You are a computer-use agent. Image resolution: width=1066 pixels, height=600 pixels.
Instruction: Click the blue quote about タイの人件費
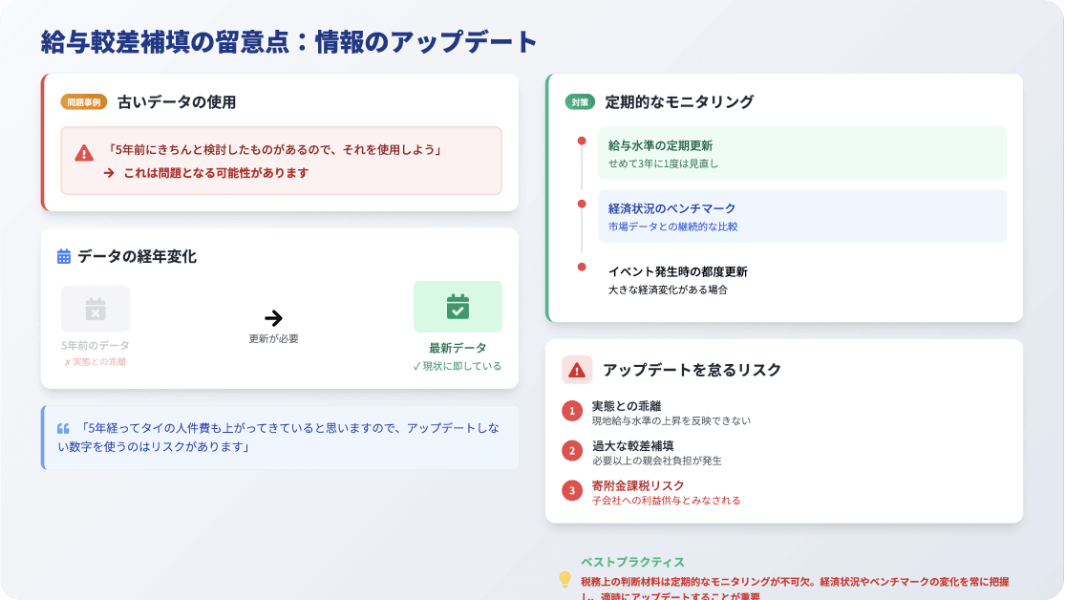point(279,438)
